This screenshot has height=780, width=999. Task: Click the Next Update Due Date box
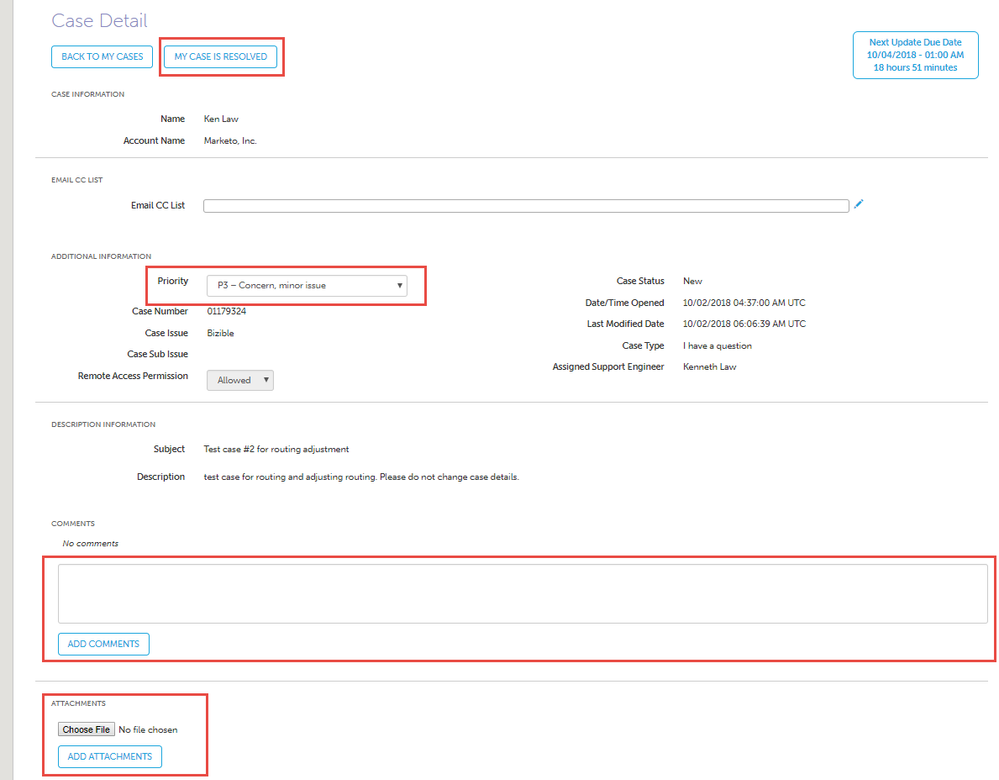click(915, 55)
